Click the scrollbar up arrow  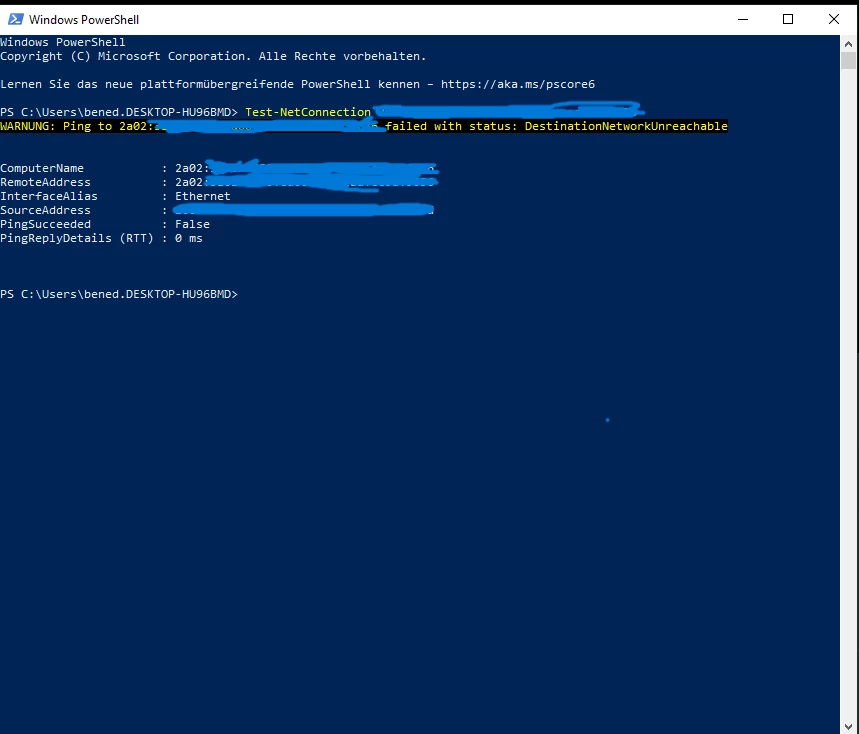coord(848,44)
